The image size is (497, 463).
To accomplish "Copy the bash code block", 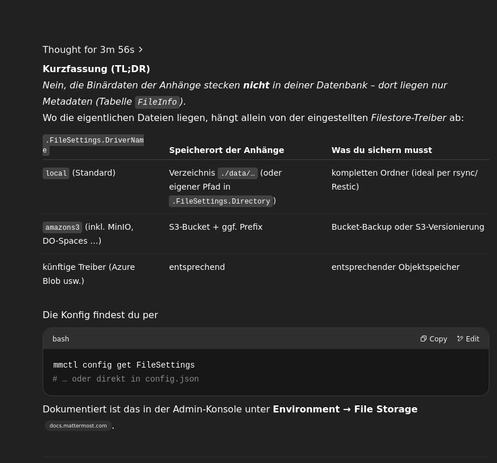I will coord(433,339).
